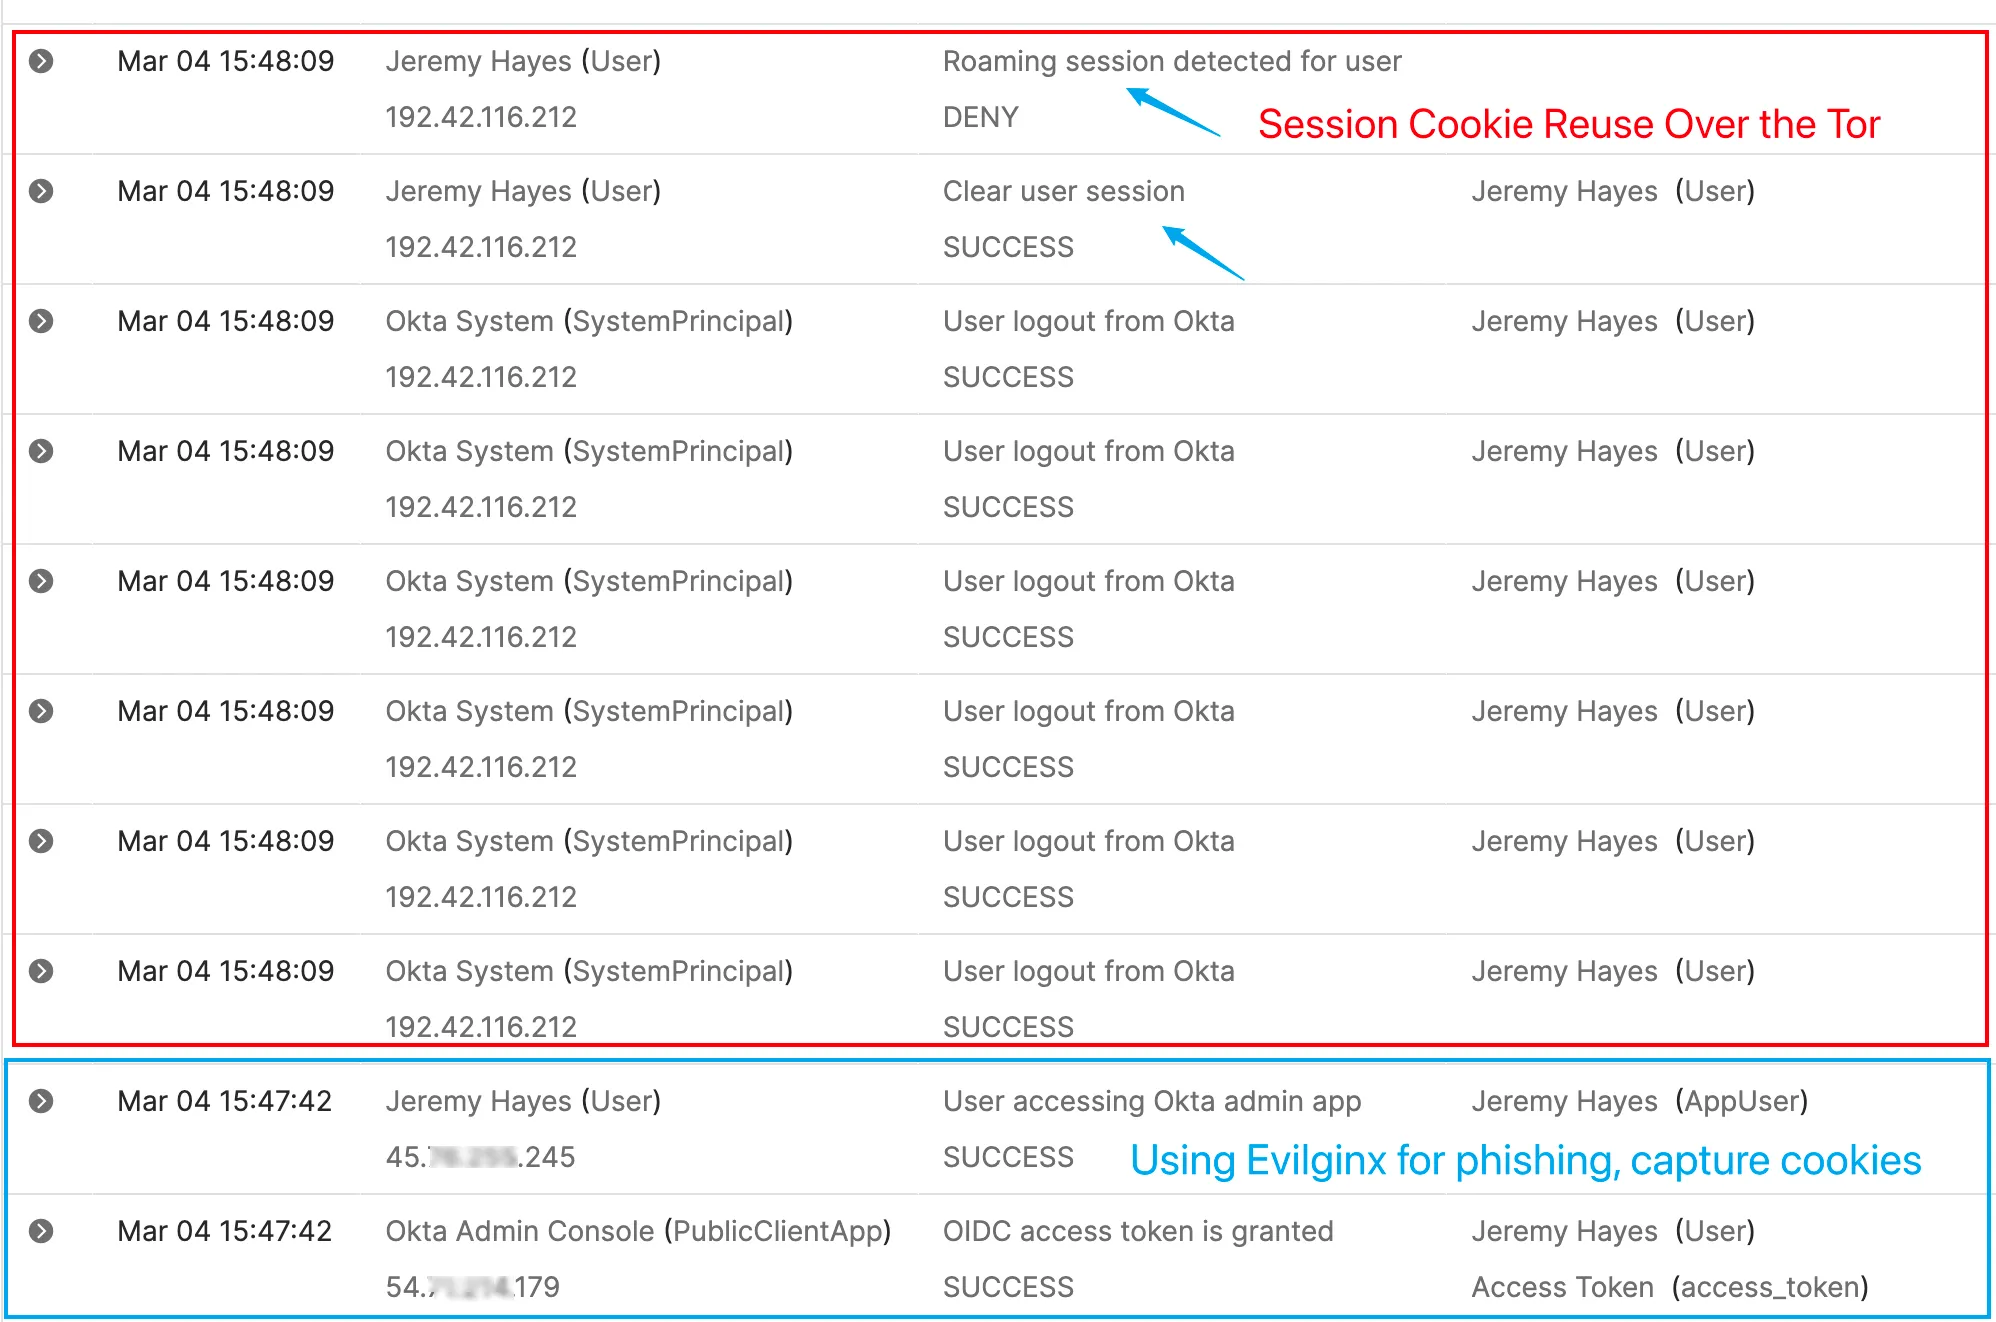The width and height of the screenshot is (1996, 1322).
Task: Expand the OIDC access token is granted row
Action: (x=41, y=1231)
